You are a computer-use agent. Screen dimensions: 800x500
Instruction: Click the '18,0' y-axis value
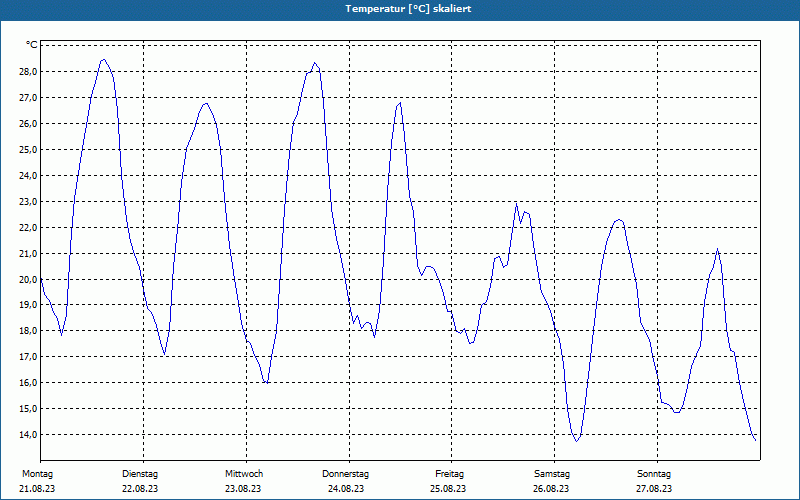coord(28,331)
